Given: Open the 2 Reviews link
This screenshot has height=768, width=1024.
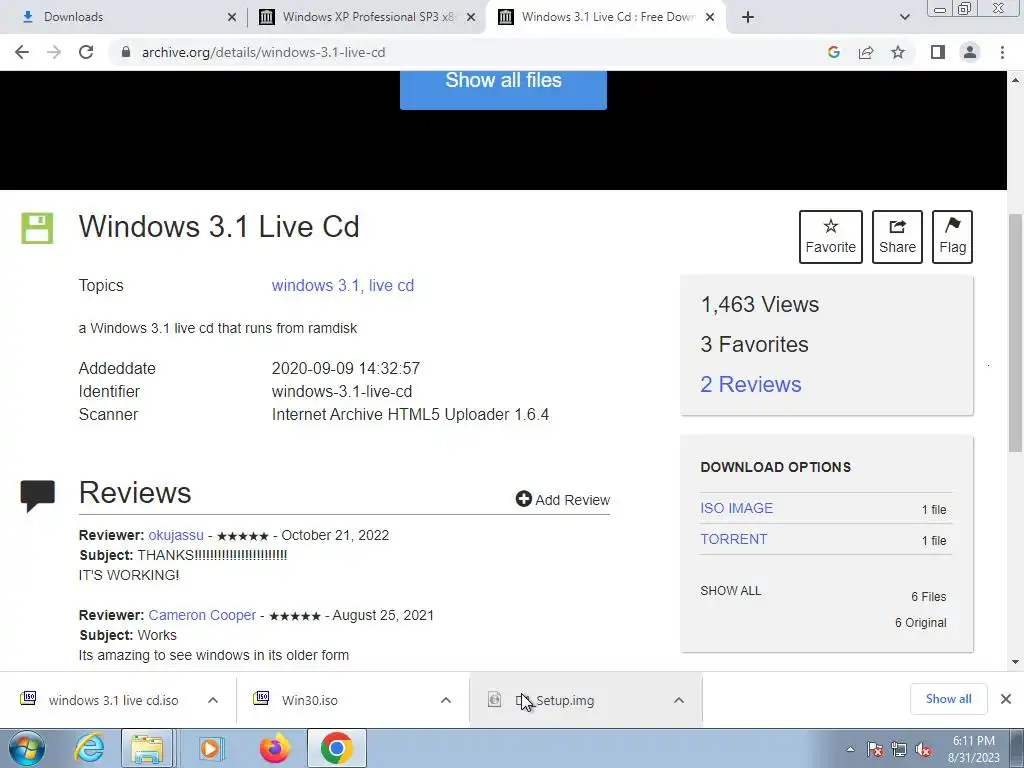Looking at the screenshot, I should click(x=750, y=384).
